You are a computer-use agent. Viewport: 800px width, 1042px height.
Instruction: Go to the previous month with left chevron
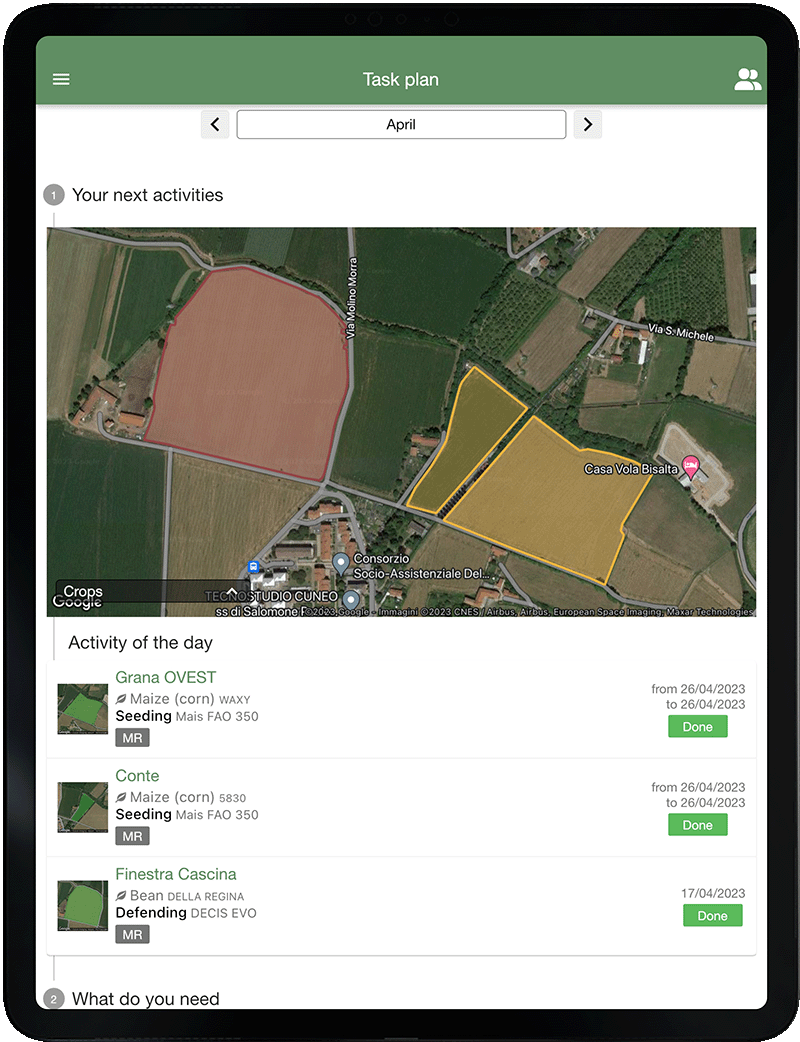coord(215,124)
